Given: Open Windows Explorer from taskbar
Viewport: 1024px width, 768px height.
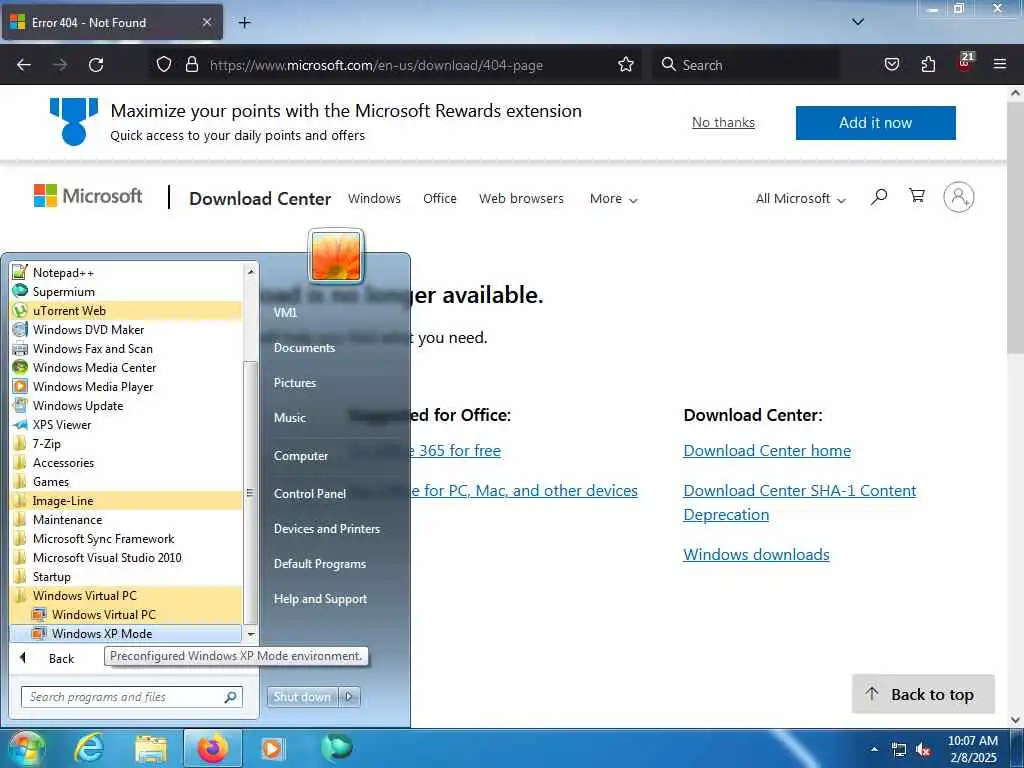Looking at the screenshot, I should tap(151, 748).
